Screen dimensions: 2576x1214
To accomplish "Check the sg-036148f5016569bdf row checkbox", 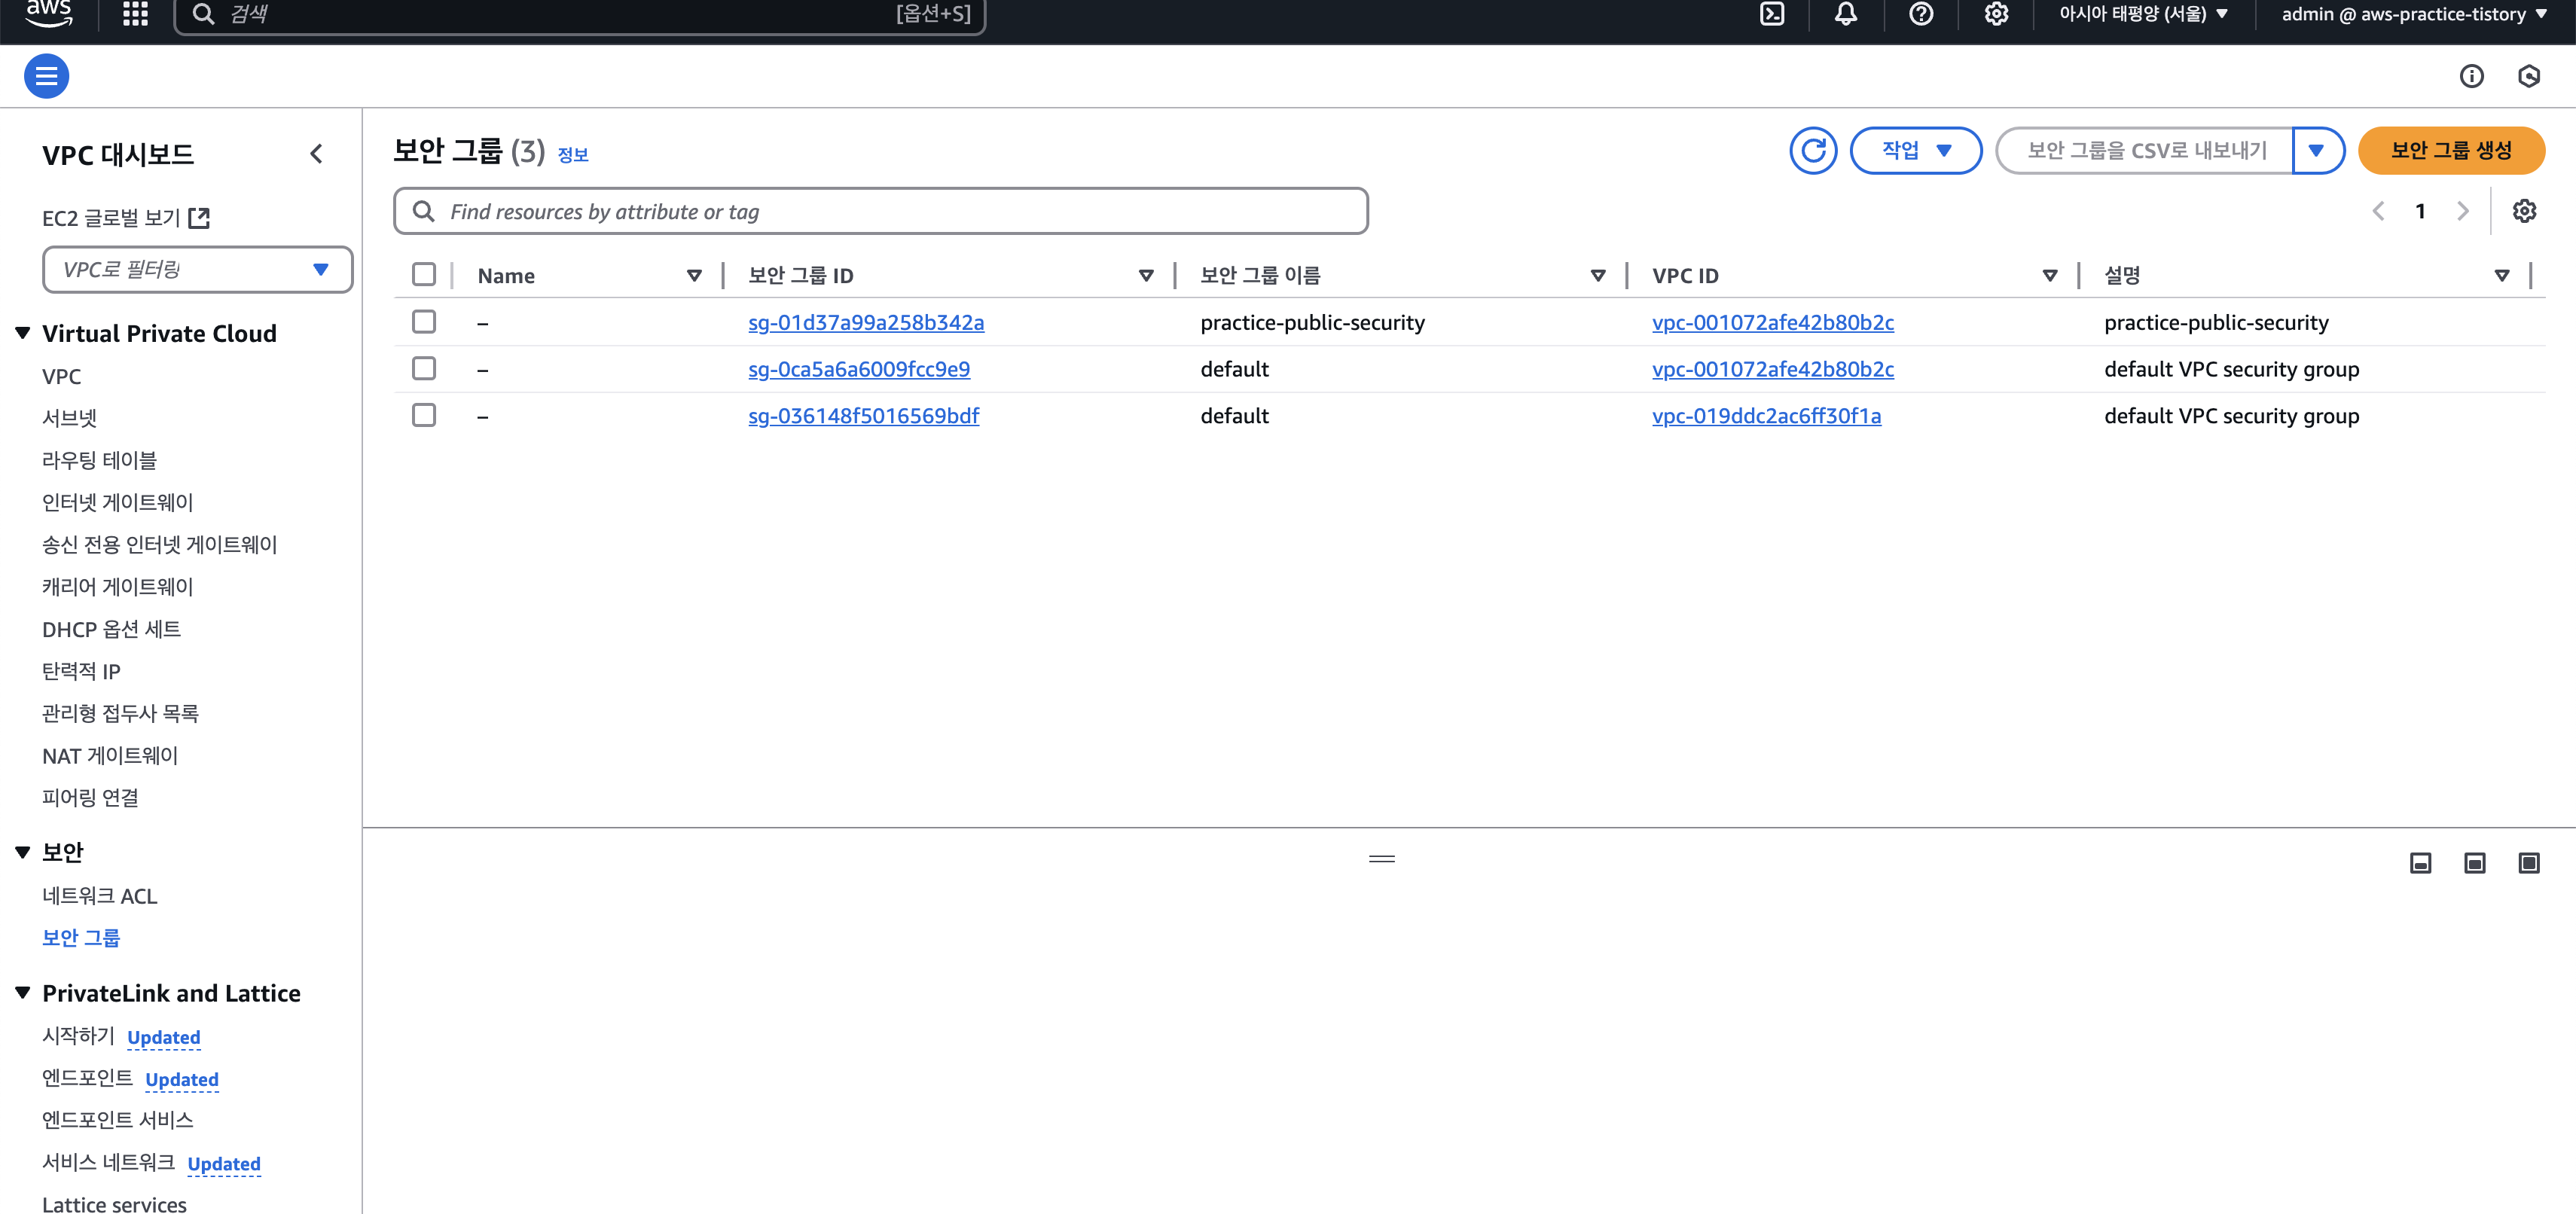I will [x=424, y=415].
